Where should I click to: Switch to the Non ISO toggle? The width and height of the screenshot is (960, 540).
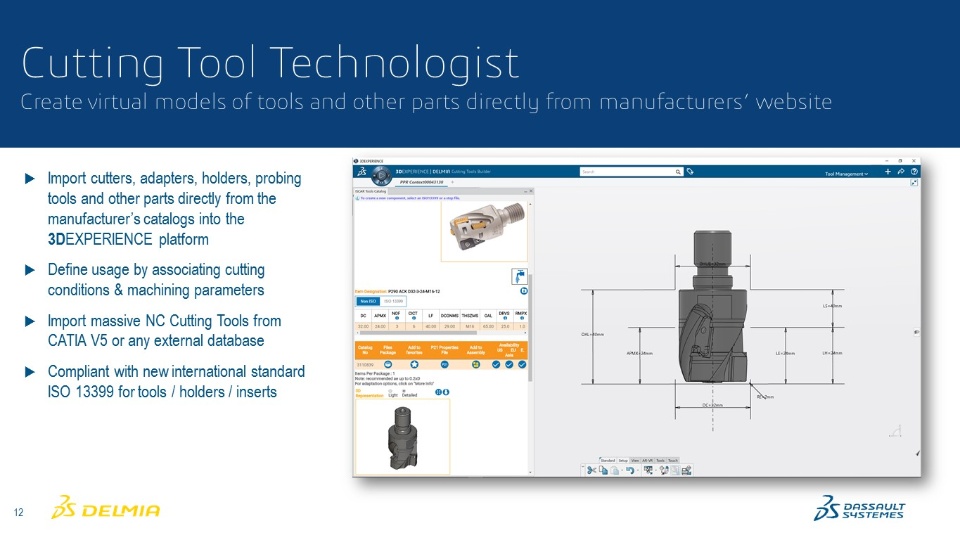368,301
